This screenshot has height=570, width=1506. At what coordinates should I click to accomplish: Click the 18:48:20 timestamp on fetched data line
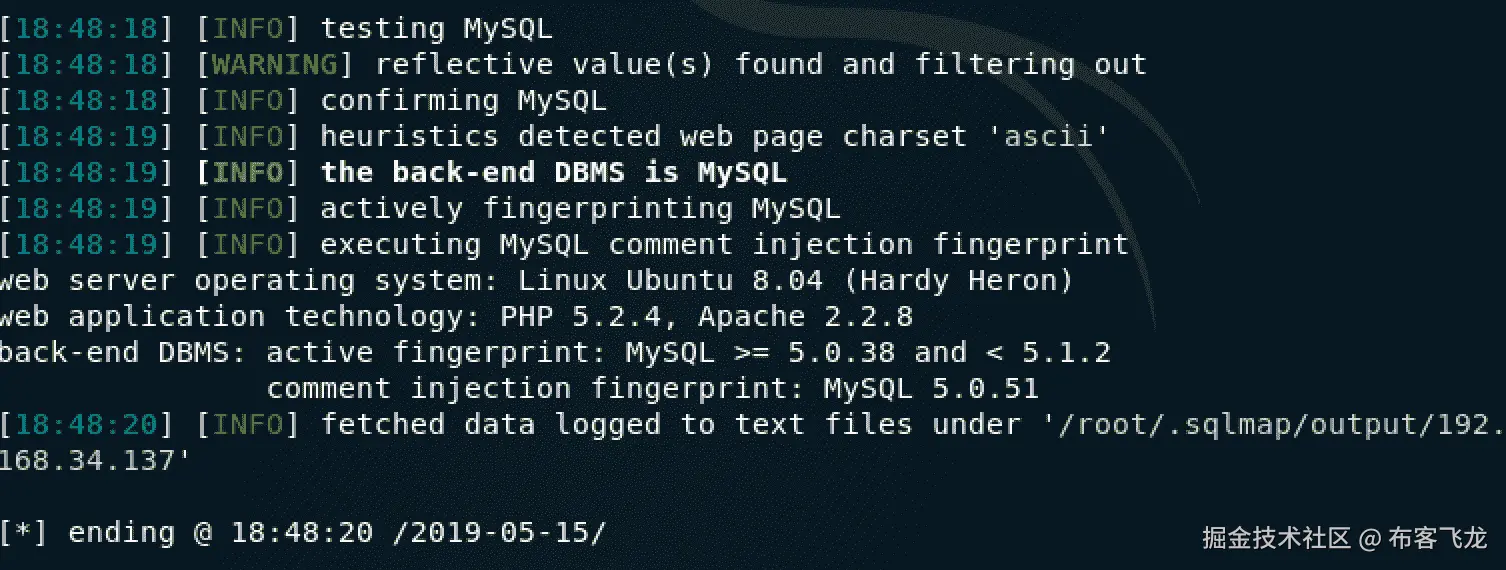[x=87, y=425]
